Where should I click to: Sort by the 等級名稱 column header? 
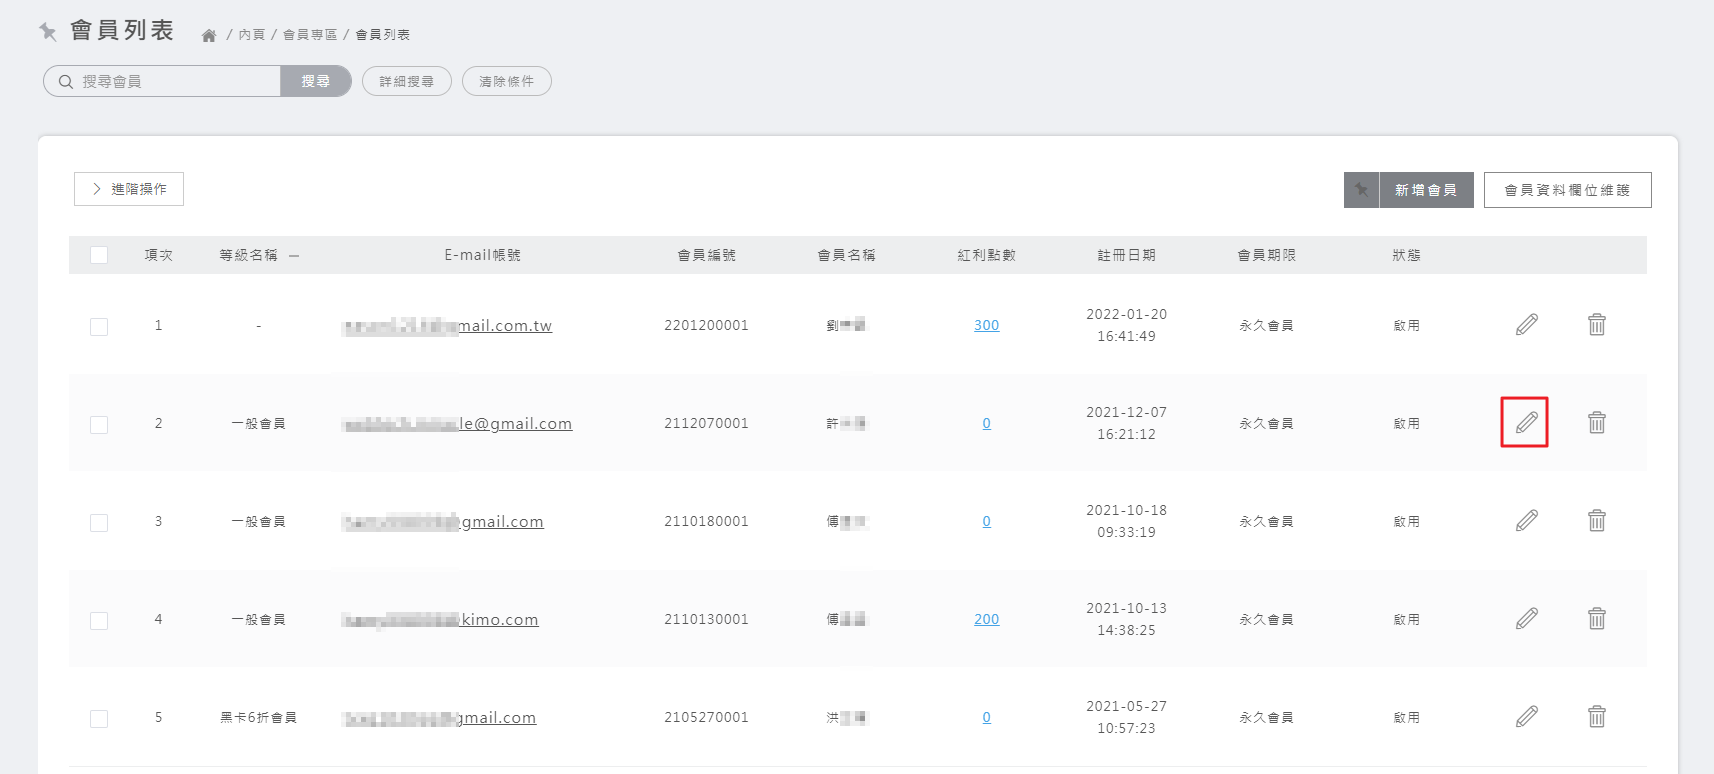(x=249, y=255)
